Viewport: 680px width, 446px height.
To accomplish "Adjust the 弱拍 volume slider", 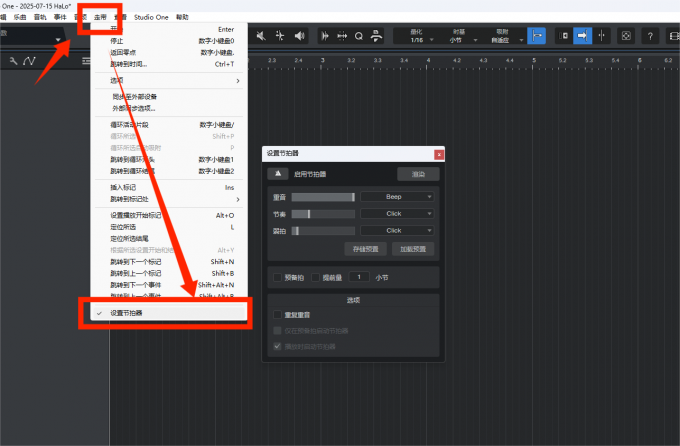I will [323, 231].
